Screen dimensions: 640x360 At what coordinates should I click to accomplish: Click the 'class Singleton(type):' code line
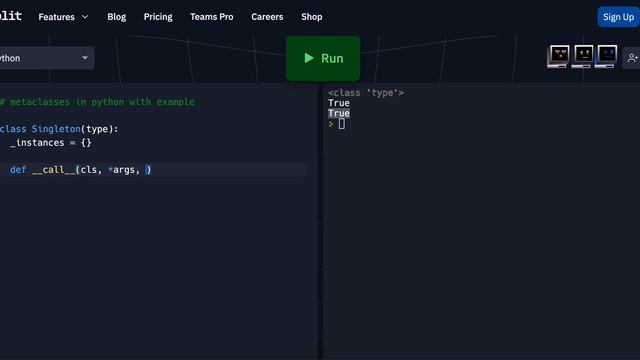[59, 129]
